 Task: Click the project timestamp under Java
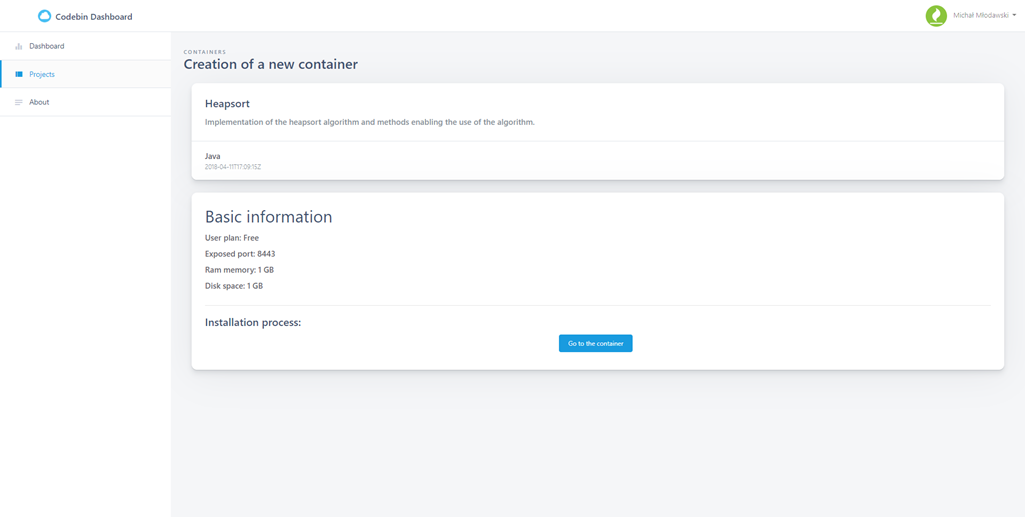click(x=232, y=167)
